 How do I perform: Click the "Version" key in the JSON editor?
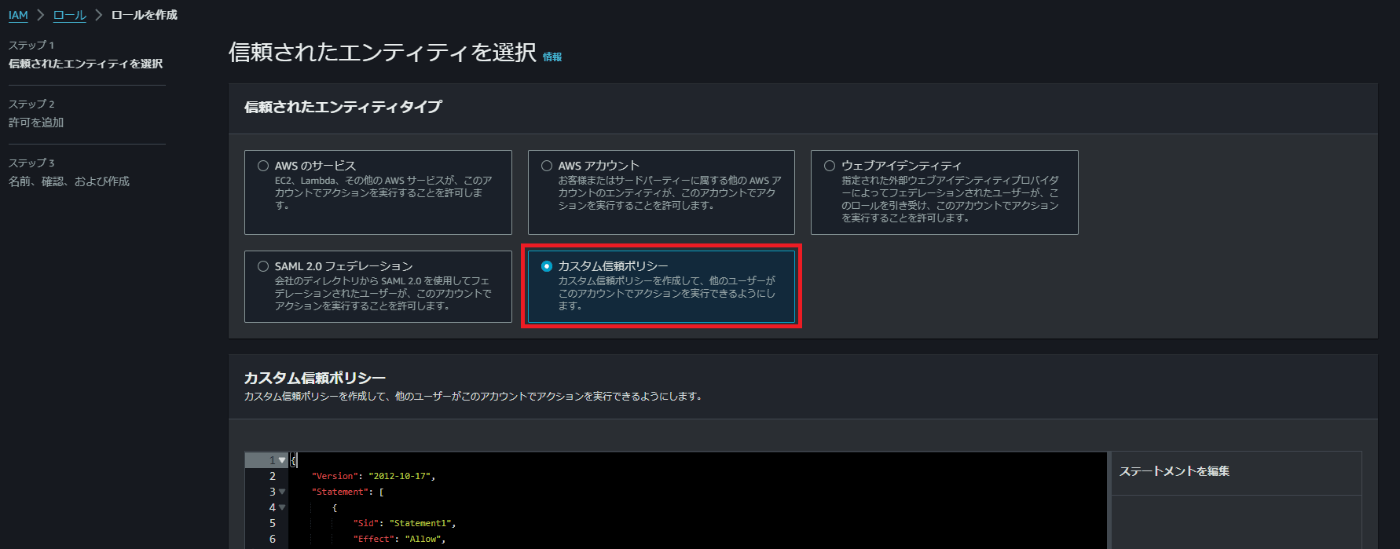tap(336, 476)
